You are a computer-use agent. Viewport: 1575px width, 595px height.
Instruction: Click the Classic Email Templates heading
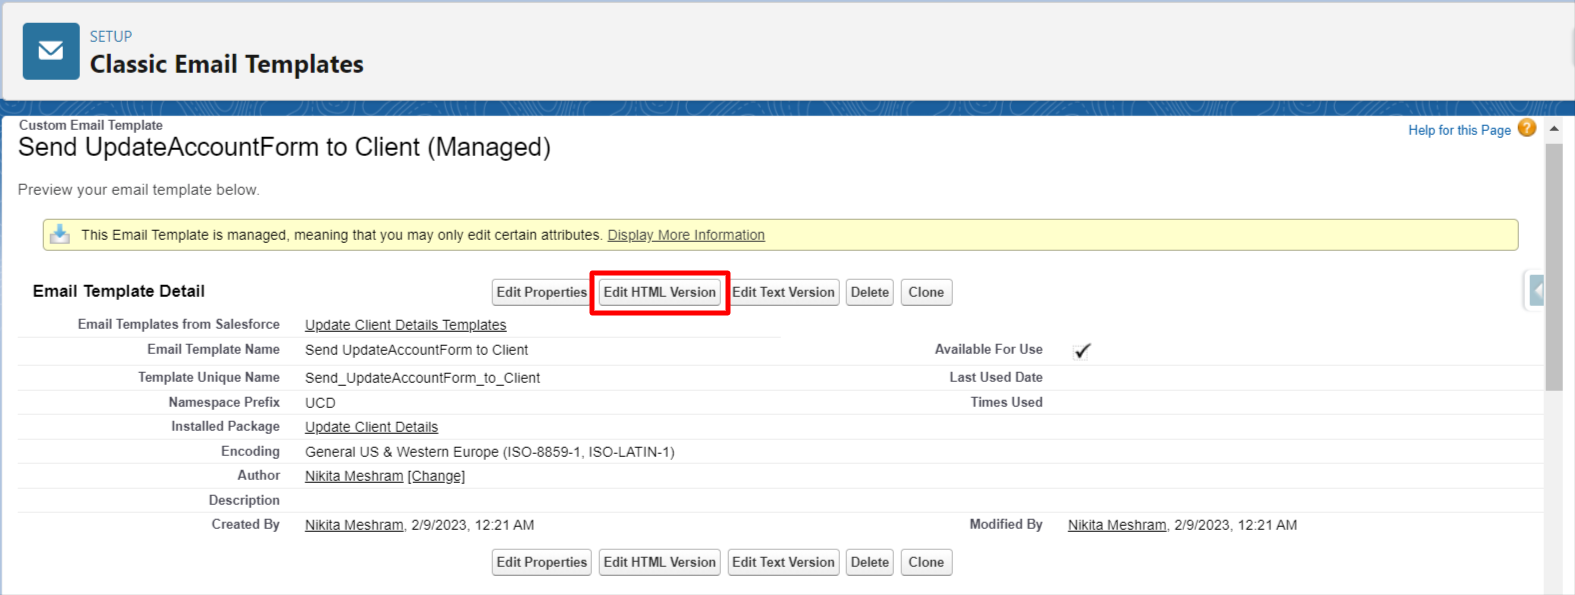point(227,64)
